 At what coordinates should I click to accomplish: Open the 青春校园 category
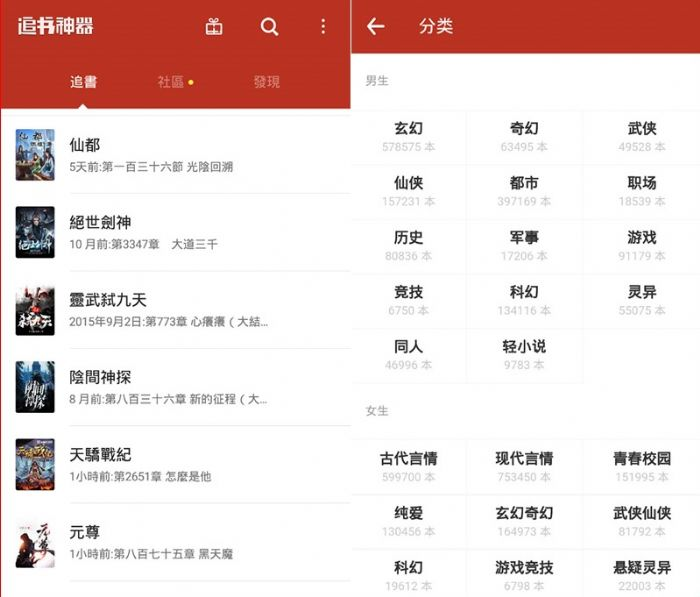pos(641,467)
